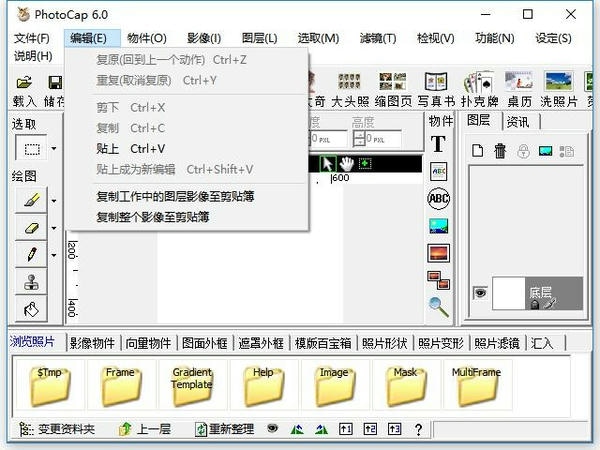Open the 缩图页 thumbnail page tool
Image resolution: width=600 pixels, height=450 pixels.
(393, 90)
